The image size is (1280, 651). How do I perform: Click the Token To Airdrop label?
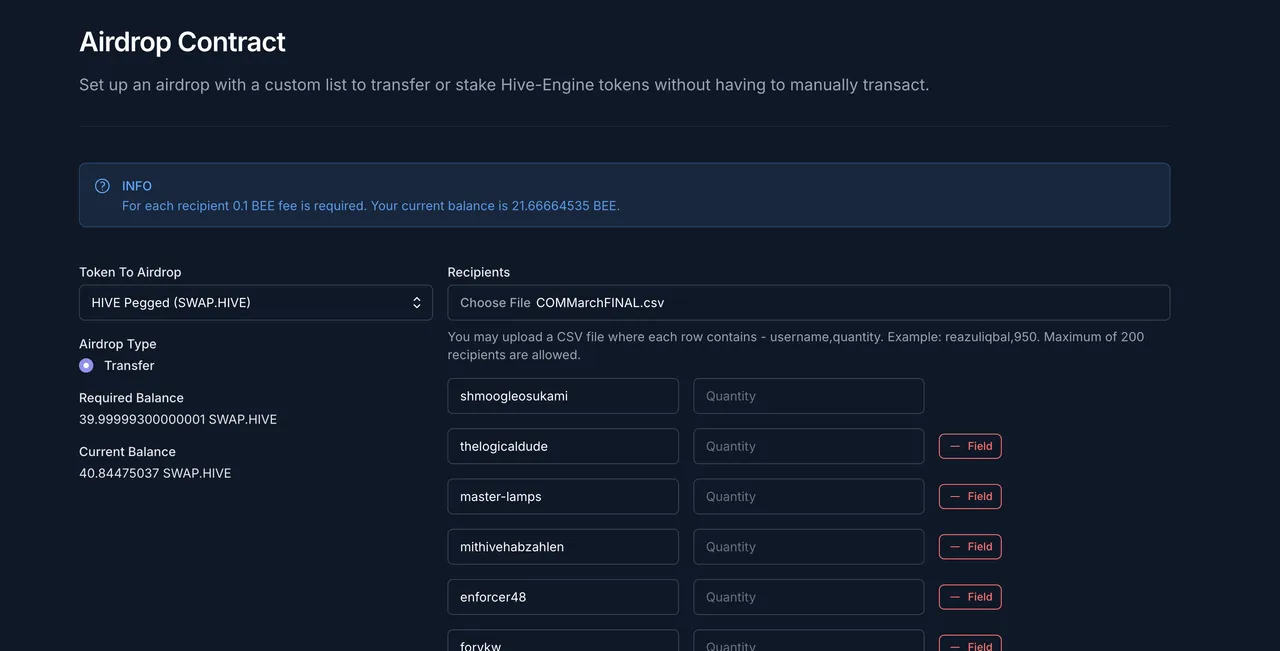coord(130,272)
